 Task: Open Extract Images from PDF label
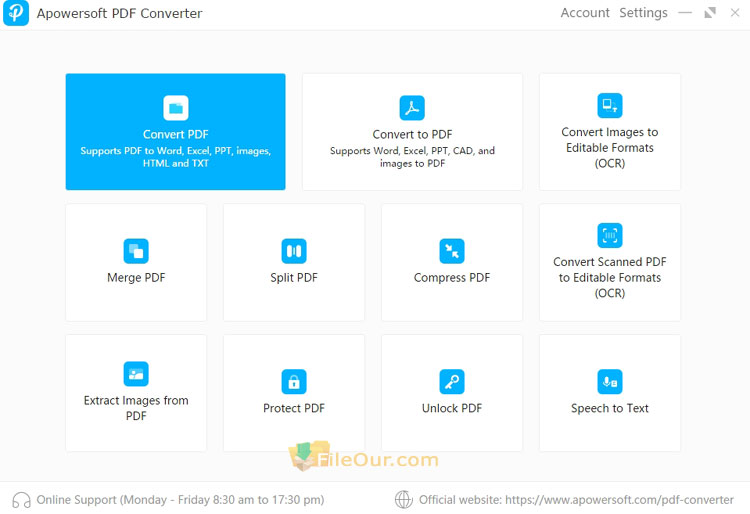point(136,408)
